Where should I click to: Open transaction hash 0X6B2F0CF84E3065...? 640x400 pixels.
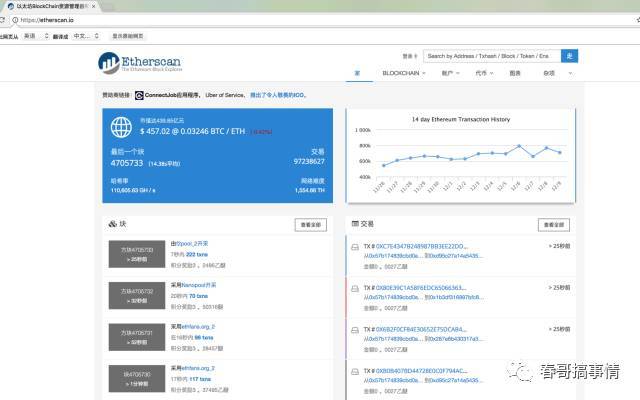421,329
